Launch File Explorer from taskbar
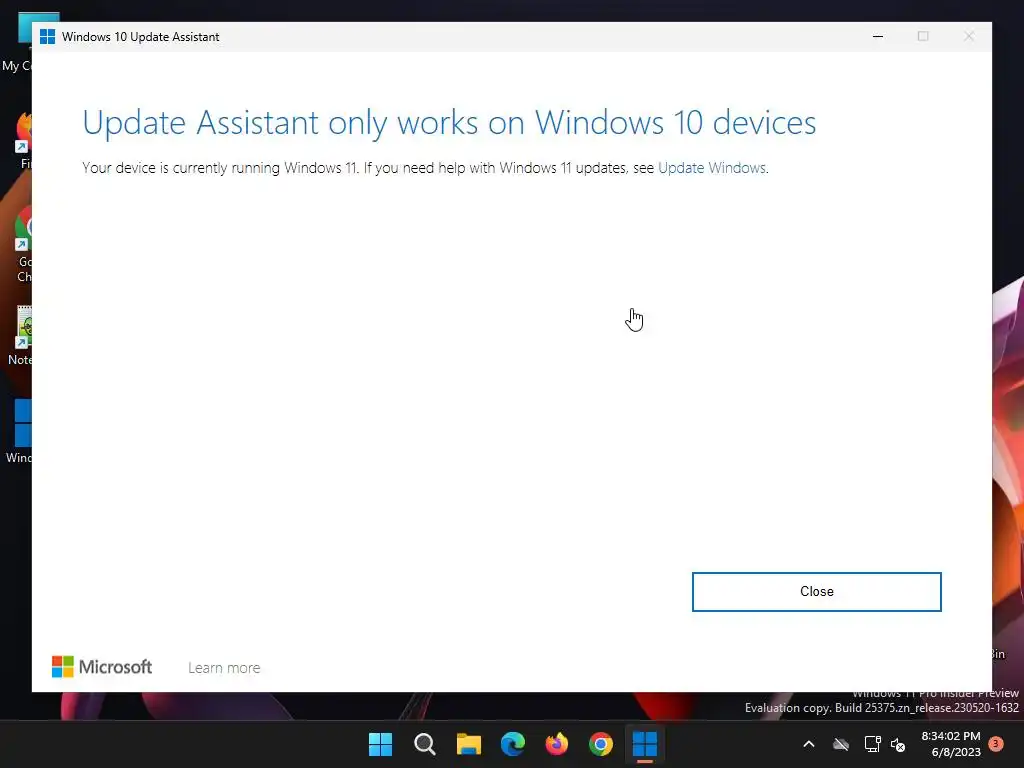This screenshot has height=768, width=1024. coord(469,744)
